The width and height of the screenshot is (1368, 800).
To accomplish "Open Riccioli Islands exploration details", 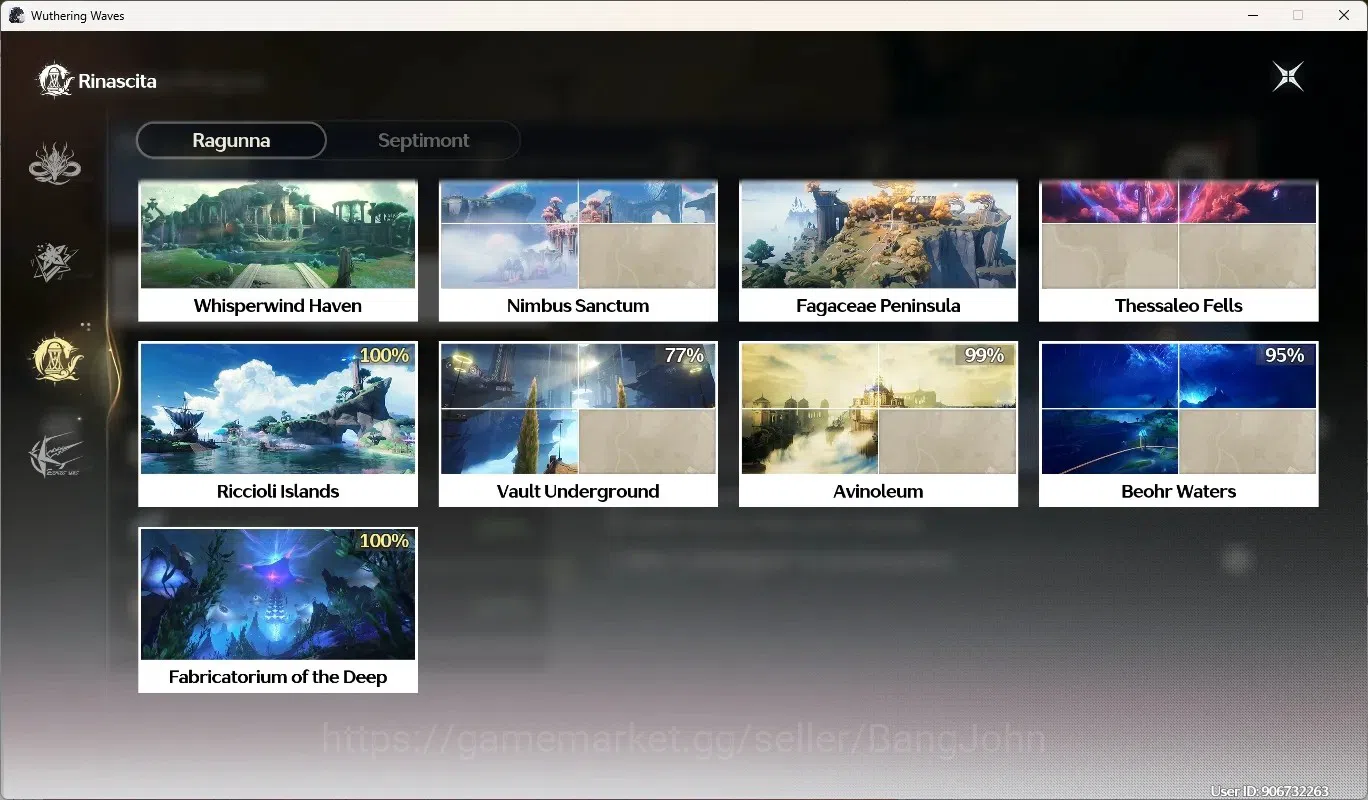I will (278, 424).
